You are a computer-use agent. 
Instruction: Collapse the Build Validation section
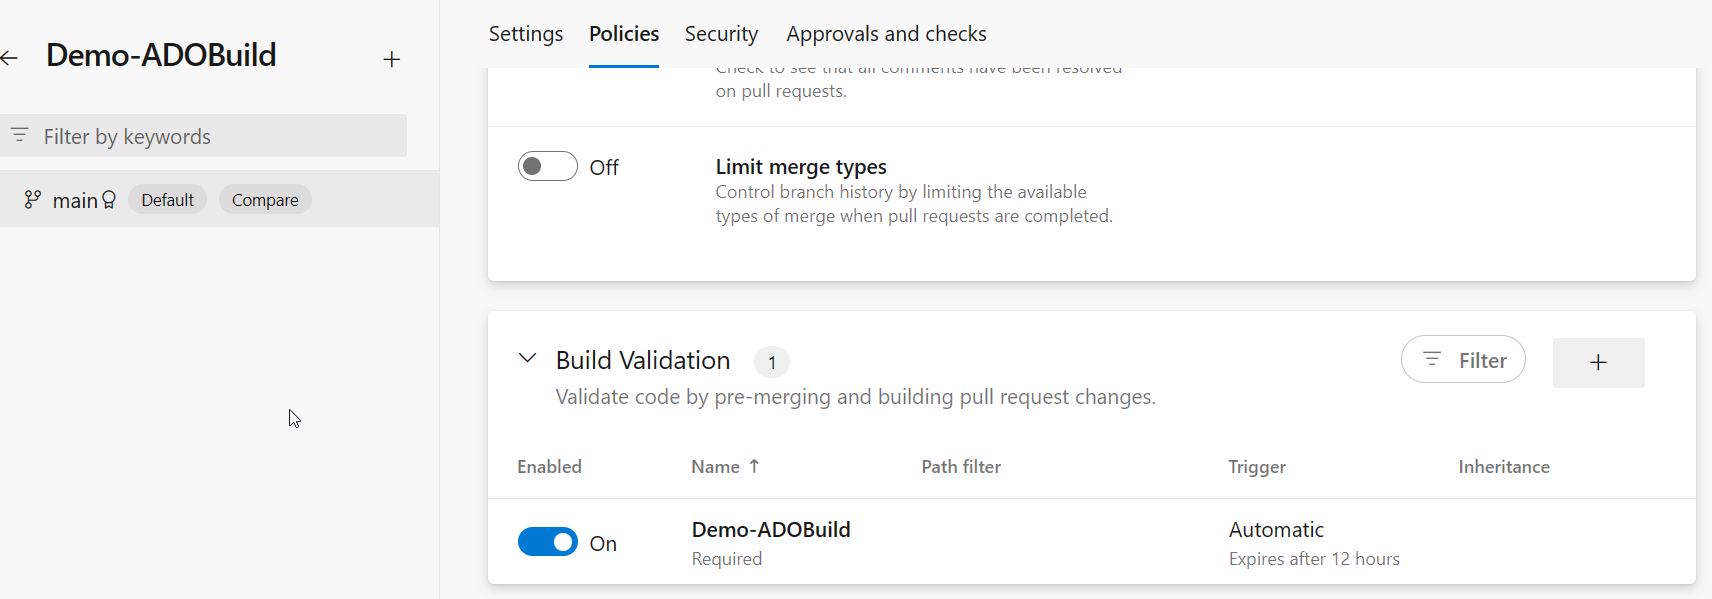tap(527, 358)
